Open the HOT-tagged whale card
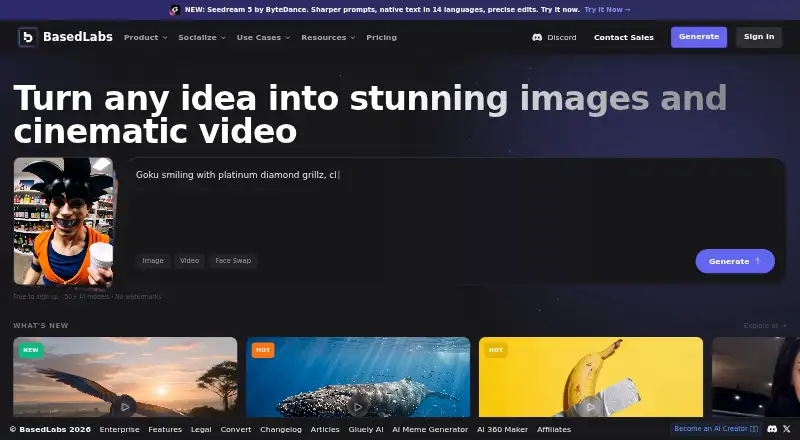Viewport: 800px width, 440px height. tap(358, 377)
